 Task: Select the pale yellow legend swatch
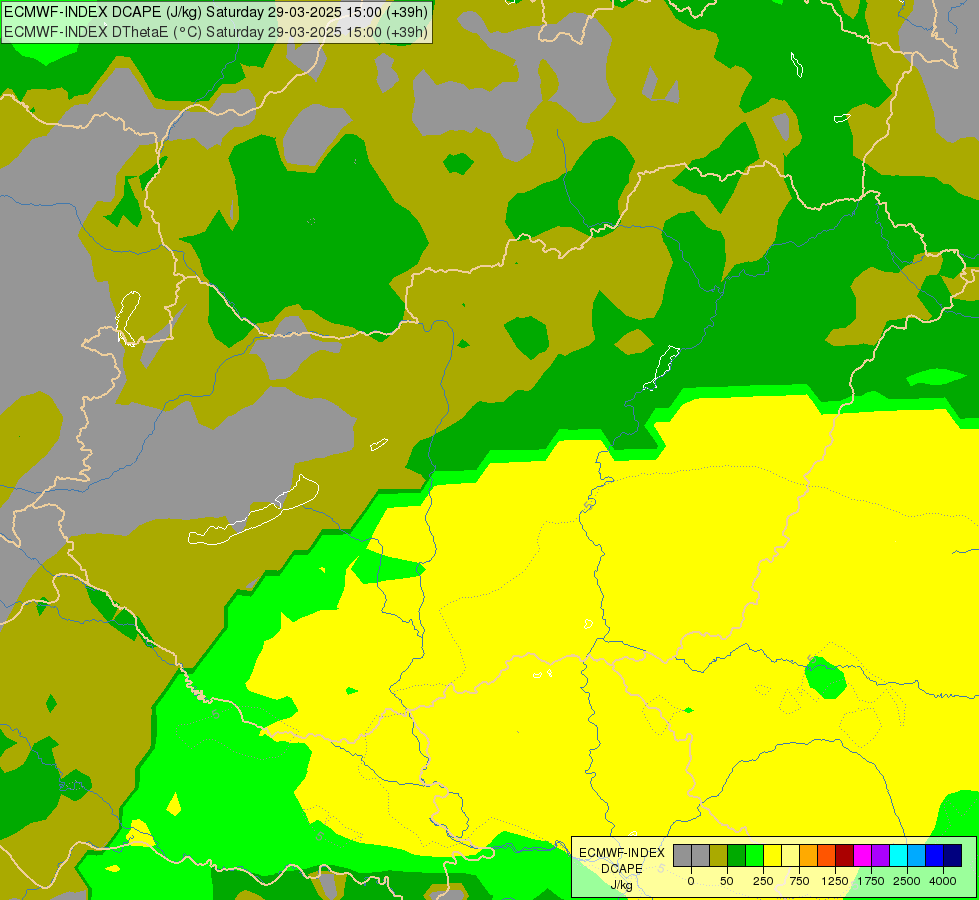790,856
